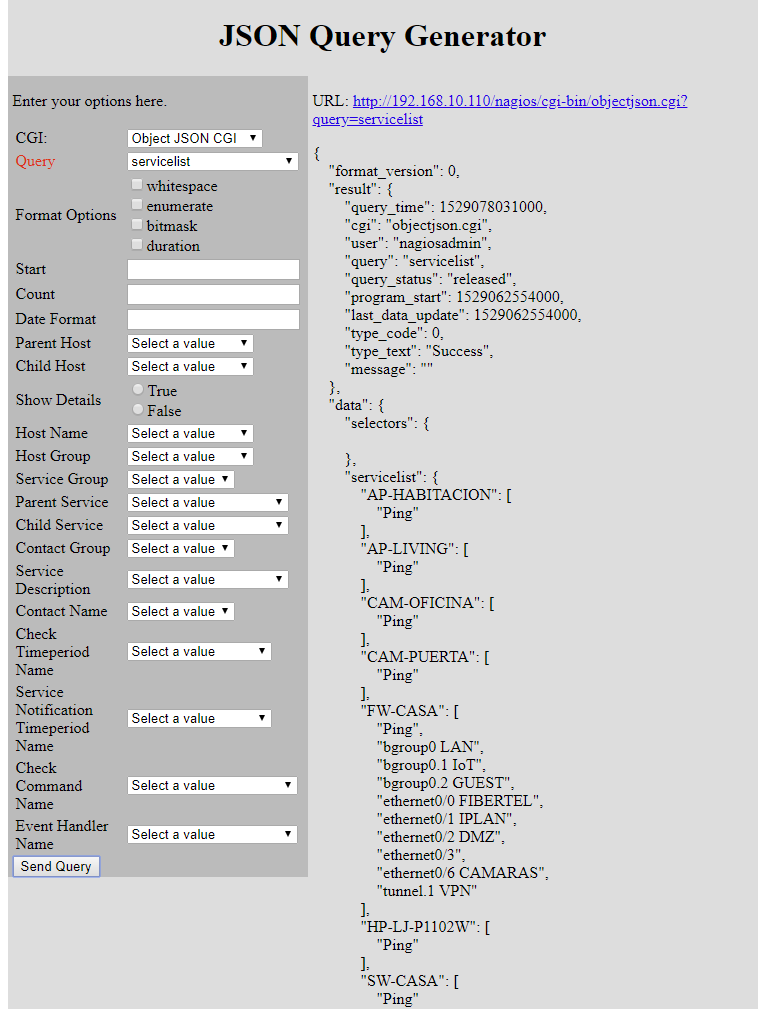The image size is (766, 1009).
Task: Check the enumerate checkbox
Action: pyautogui.click(x=138, y=206)
